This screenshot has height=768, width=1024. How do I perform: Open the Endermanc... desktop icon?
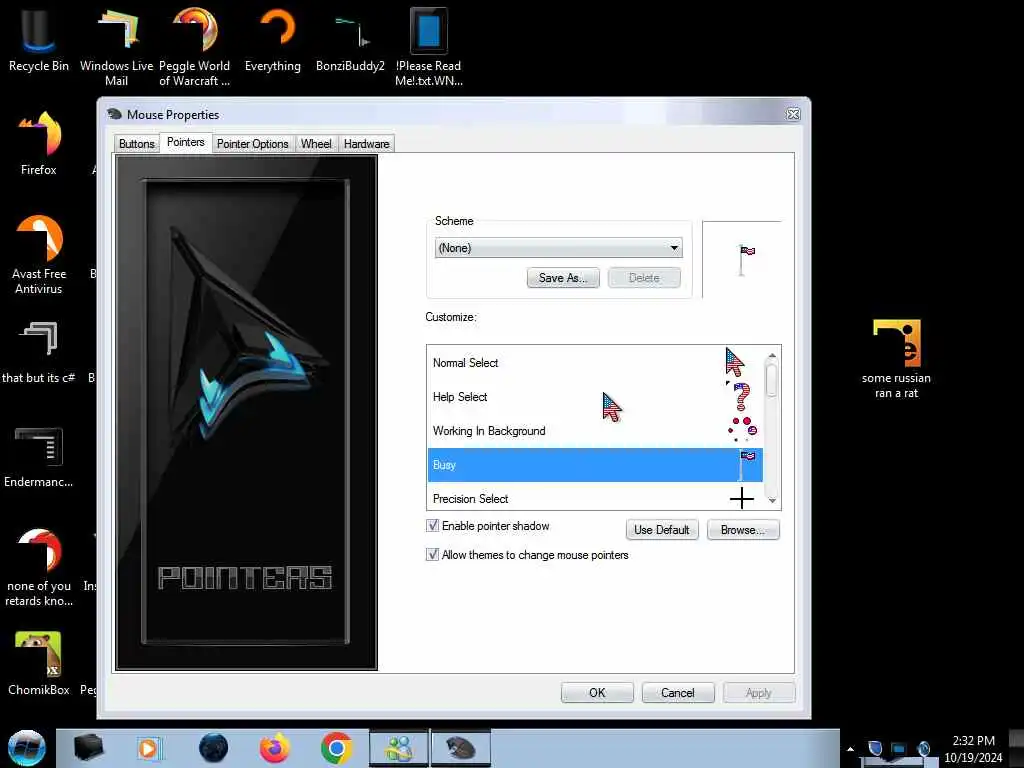tap(39, 457)
